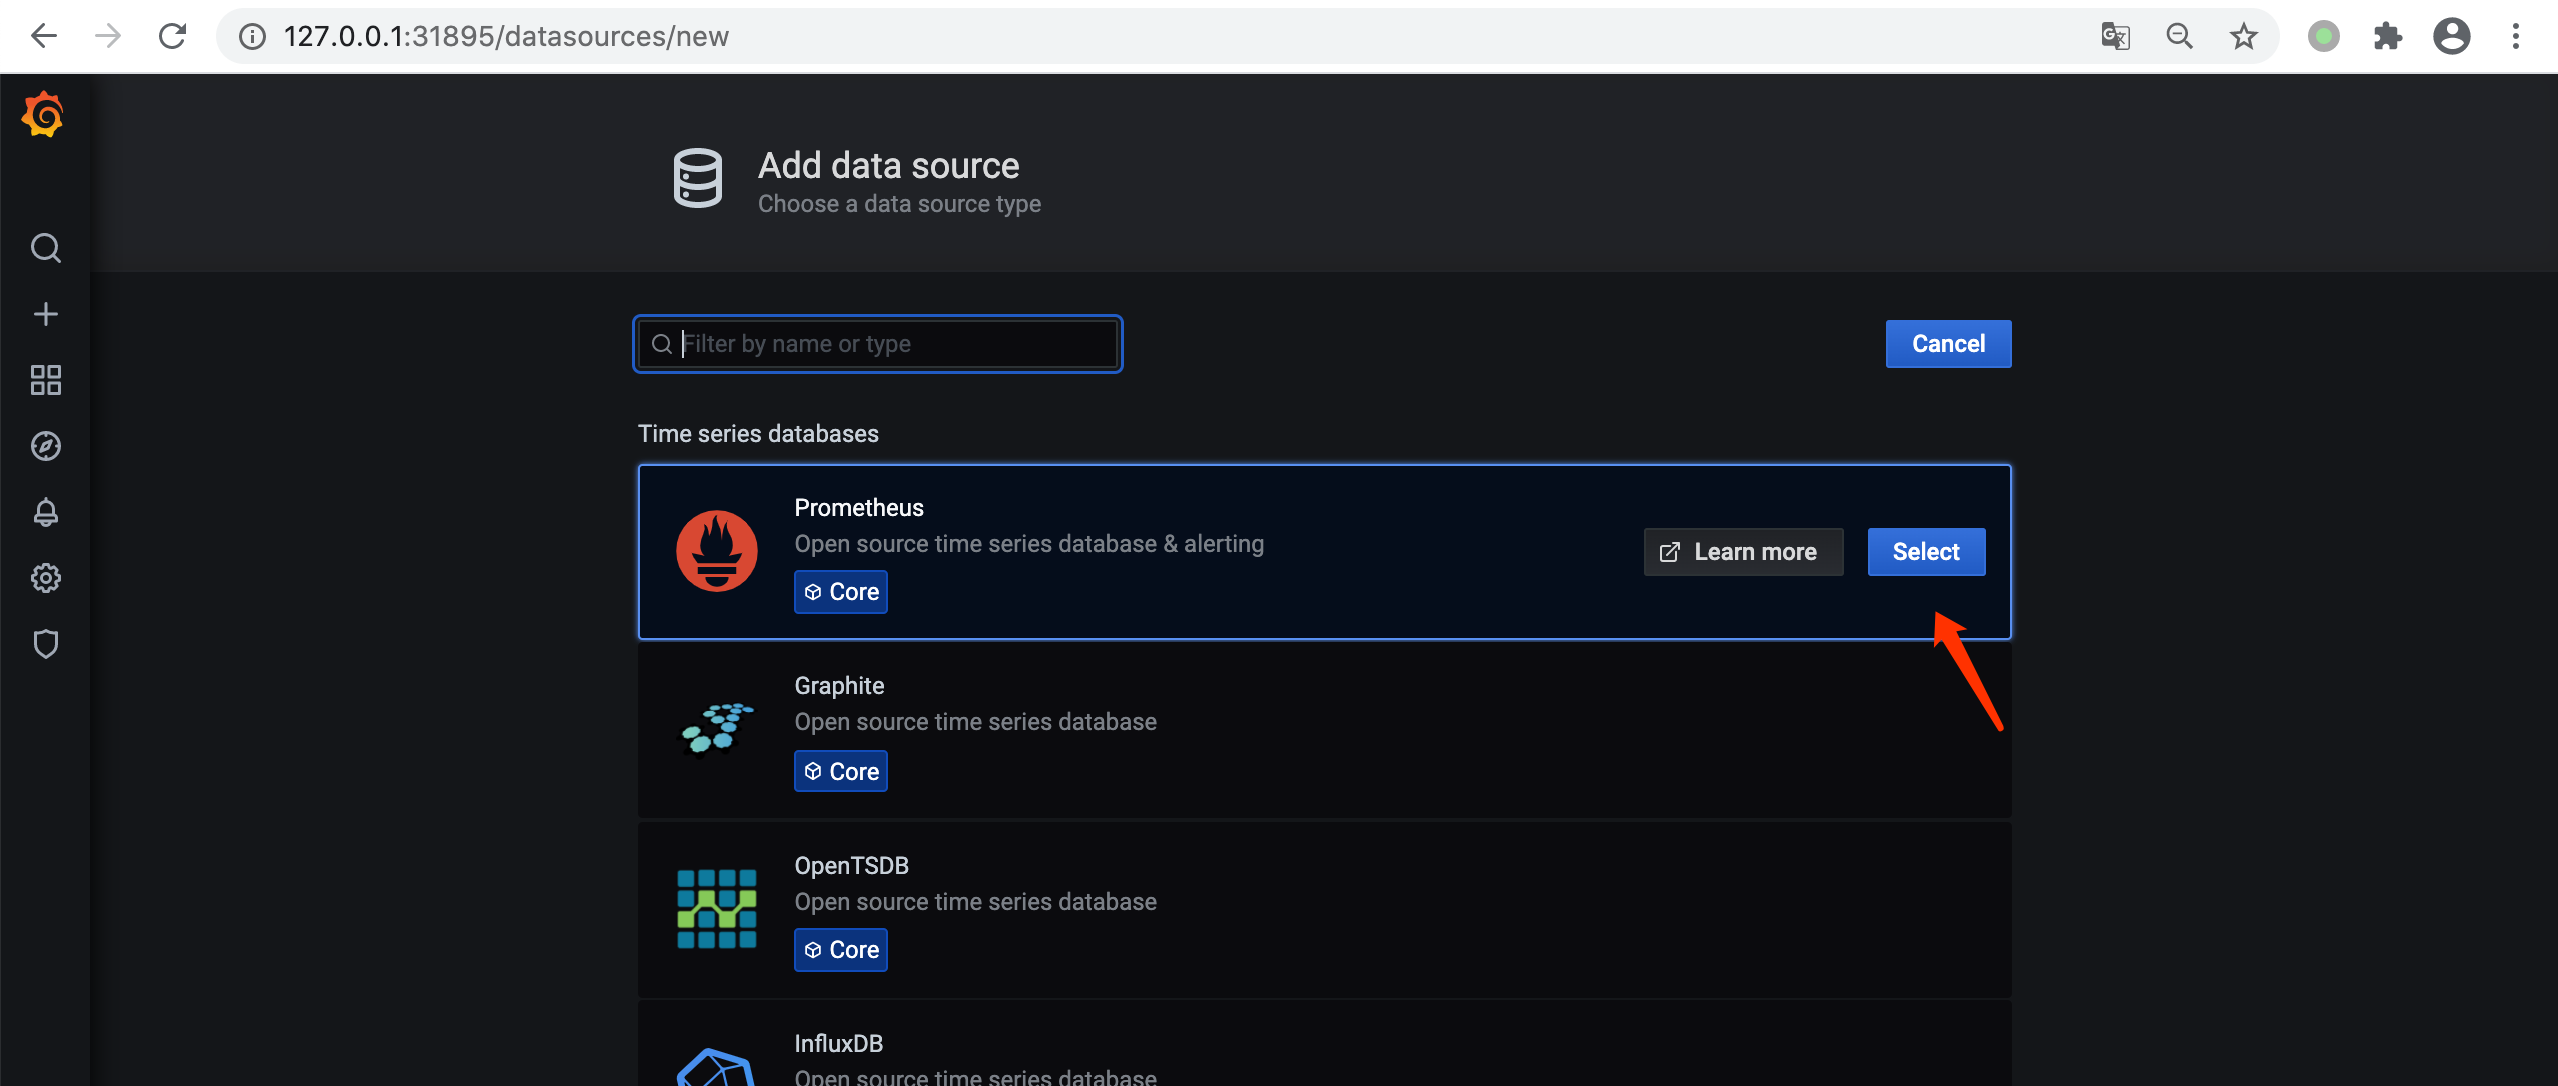The height and width of the screenshot is (1086, 2558).
Task: Open the Server Admin shield icon
Action: click(x=45, y=644)
